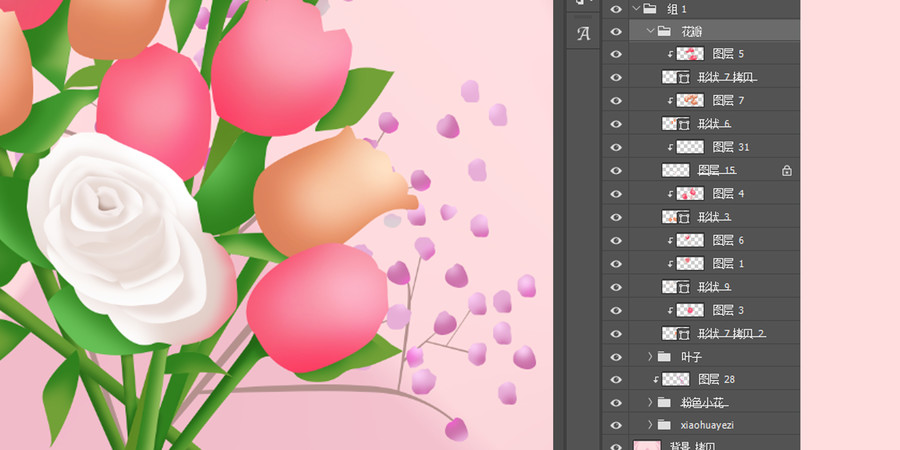Viewport: 900px width, 450px height.
Task: Select the group name 花瓣
Action: click(x=692, y=31)
